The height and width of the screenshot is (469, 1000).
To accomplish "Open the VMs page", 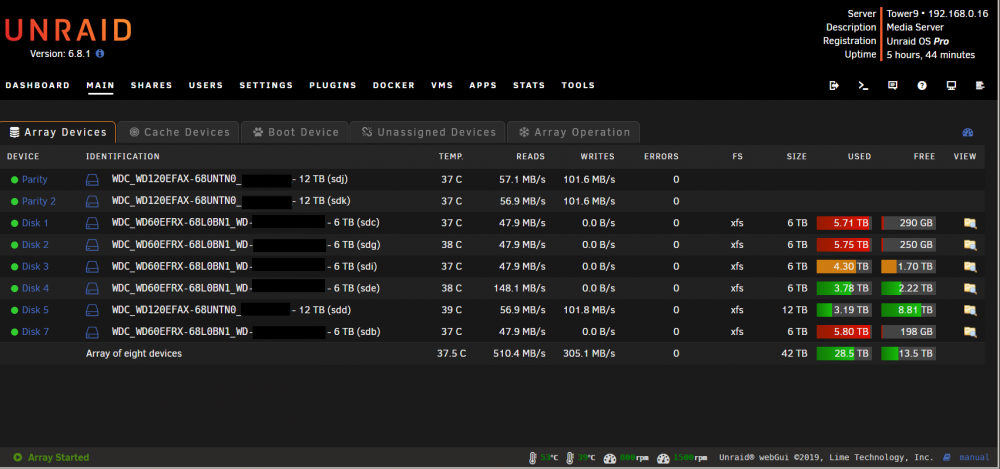I will (x=442, y=86).
